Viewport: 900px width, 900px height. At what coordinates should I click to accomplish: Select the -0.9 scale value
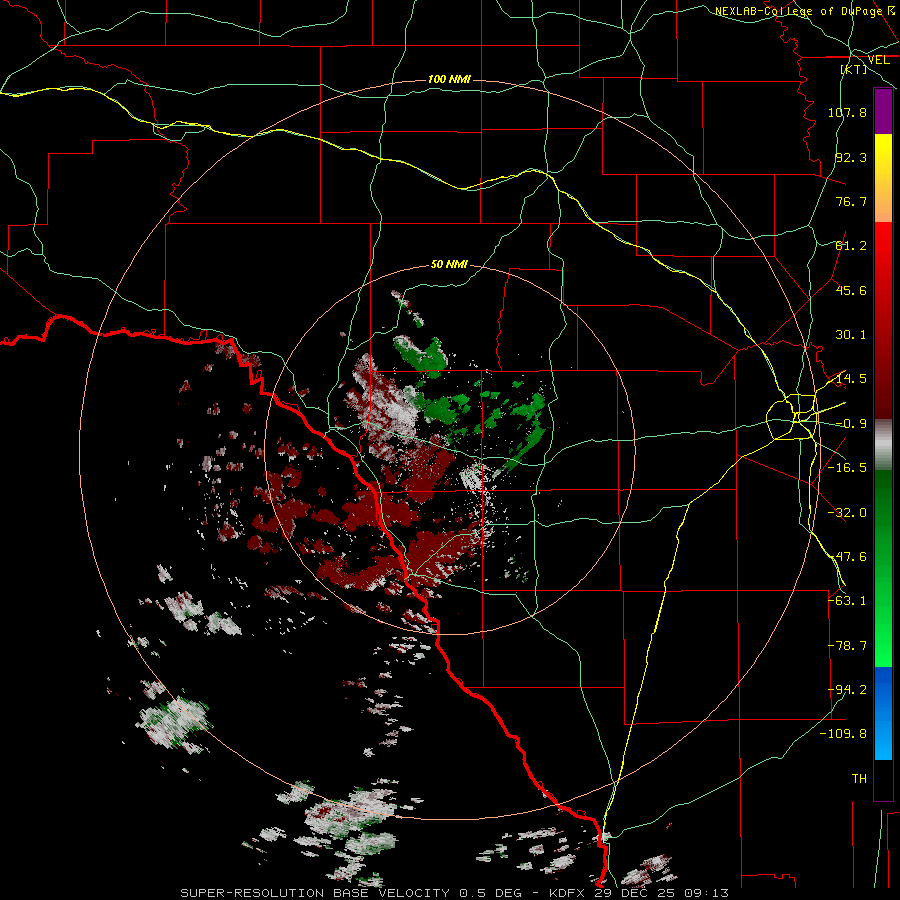(851, 424)
